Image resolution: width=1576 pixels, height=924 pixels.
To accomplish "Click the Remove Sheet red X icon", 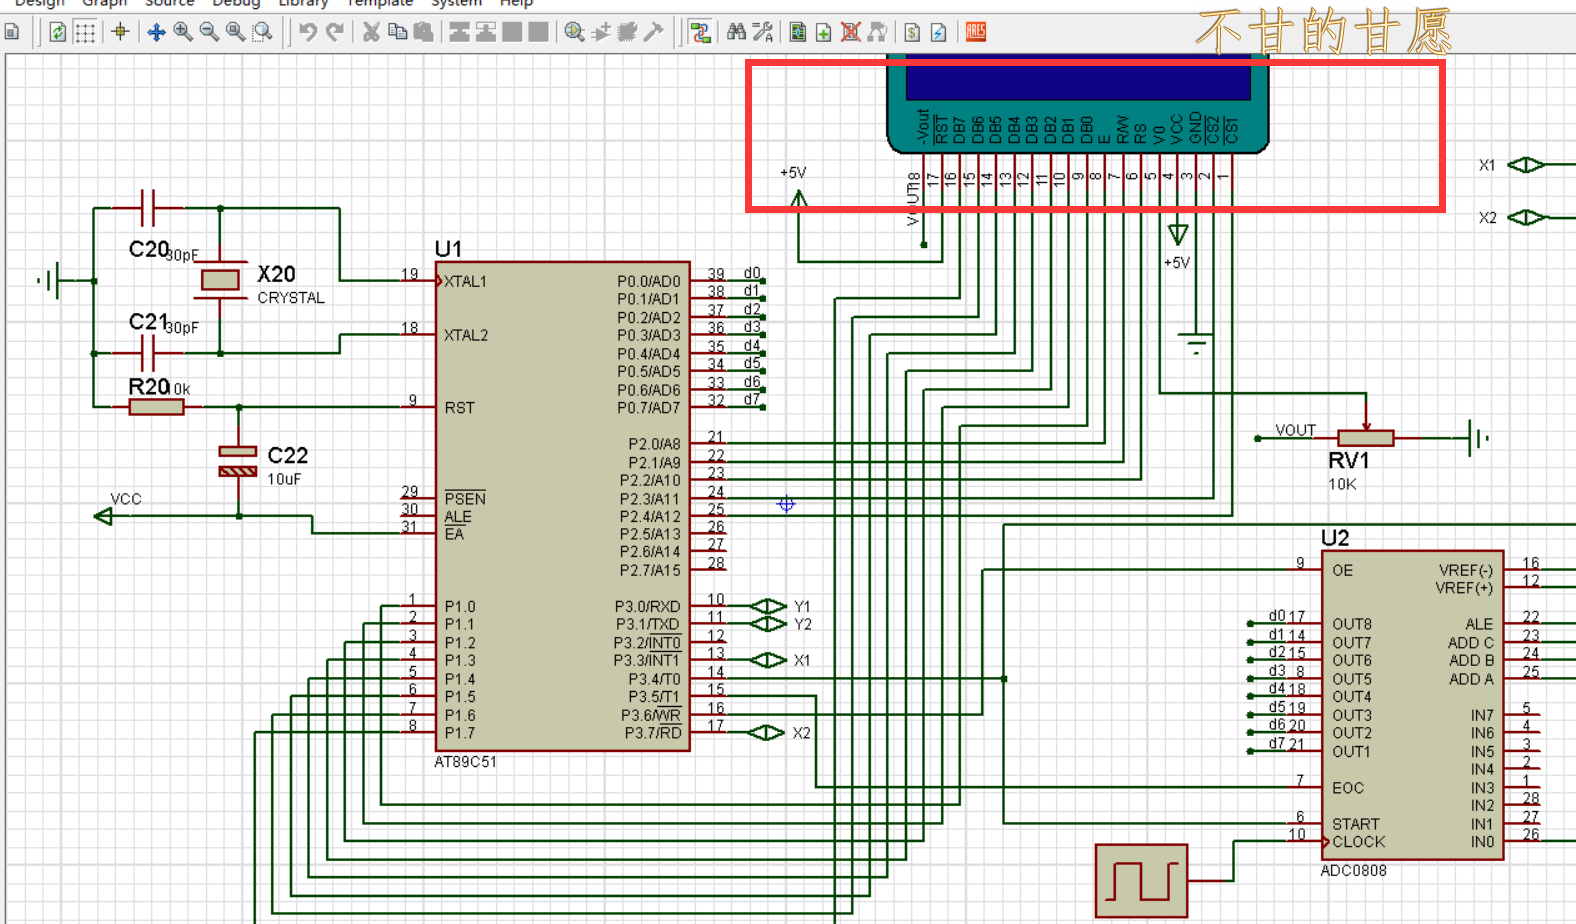I will 851,32.
